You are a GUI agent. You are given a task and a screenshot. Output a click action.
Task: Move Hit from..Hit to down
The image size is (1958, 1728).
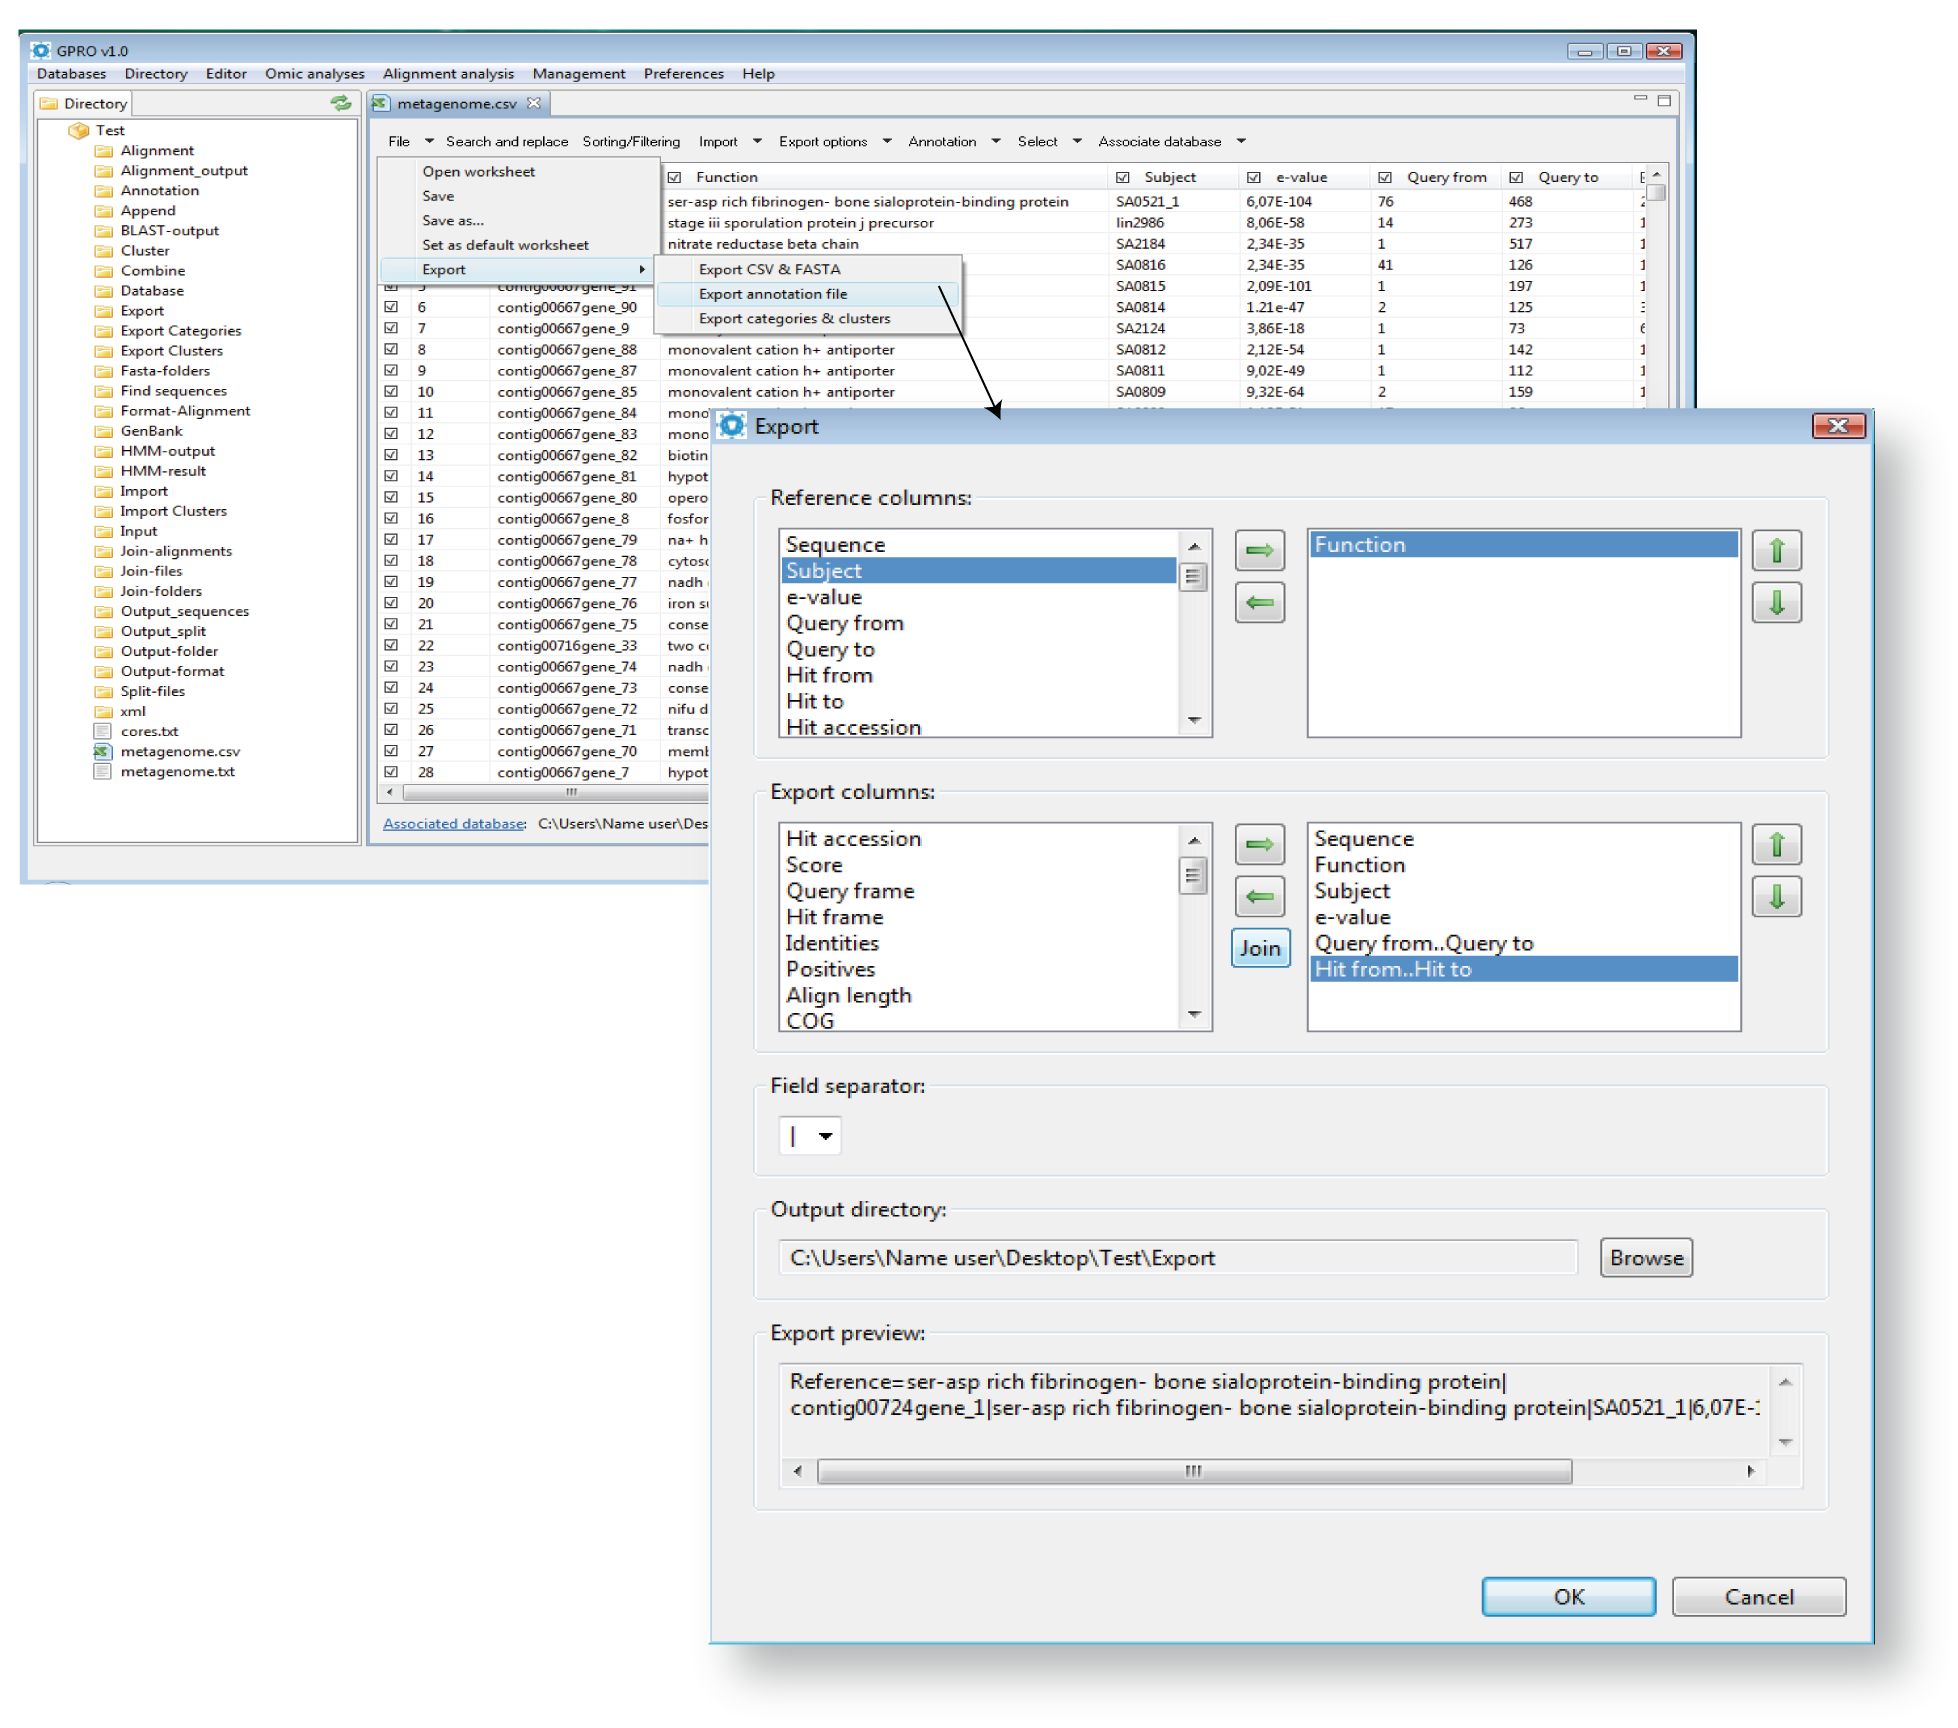pos(1776,897)
